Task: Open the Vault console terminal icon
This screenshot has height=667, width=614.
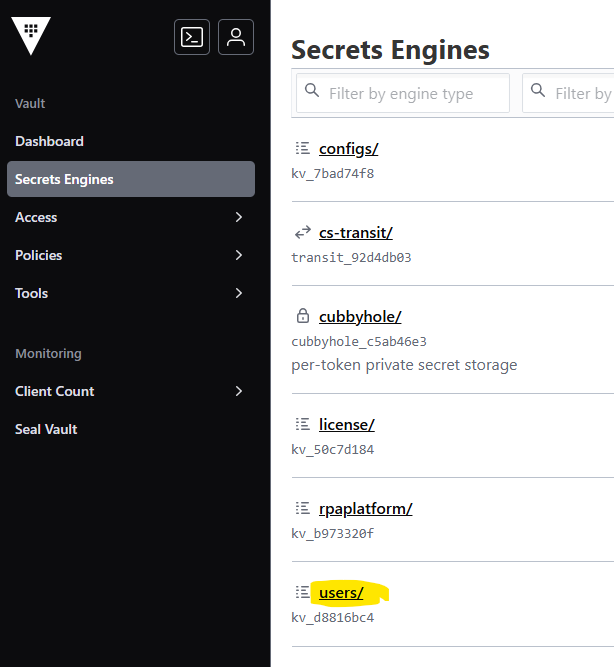Action: point(192,37)
